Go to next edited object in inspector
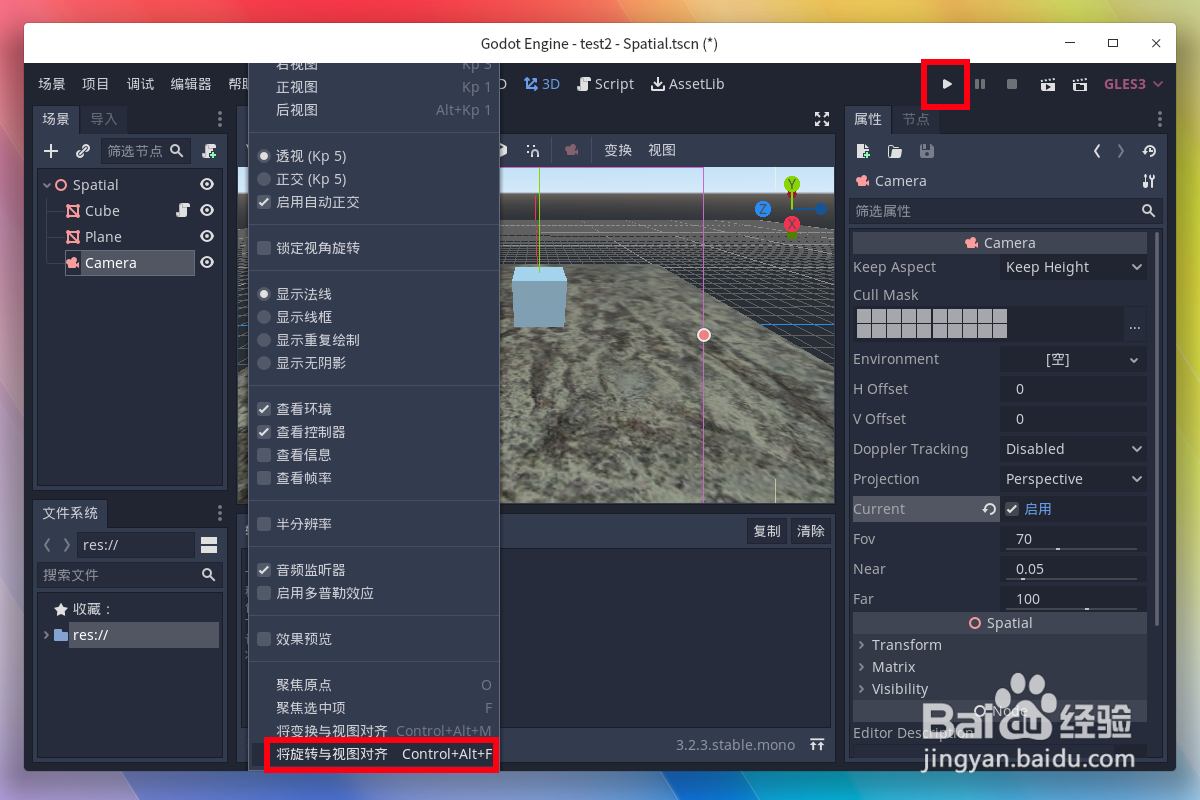 [1120, 151]
